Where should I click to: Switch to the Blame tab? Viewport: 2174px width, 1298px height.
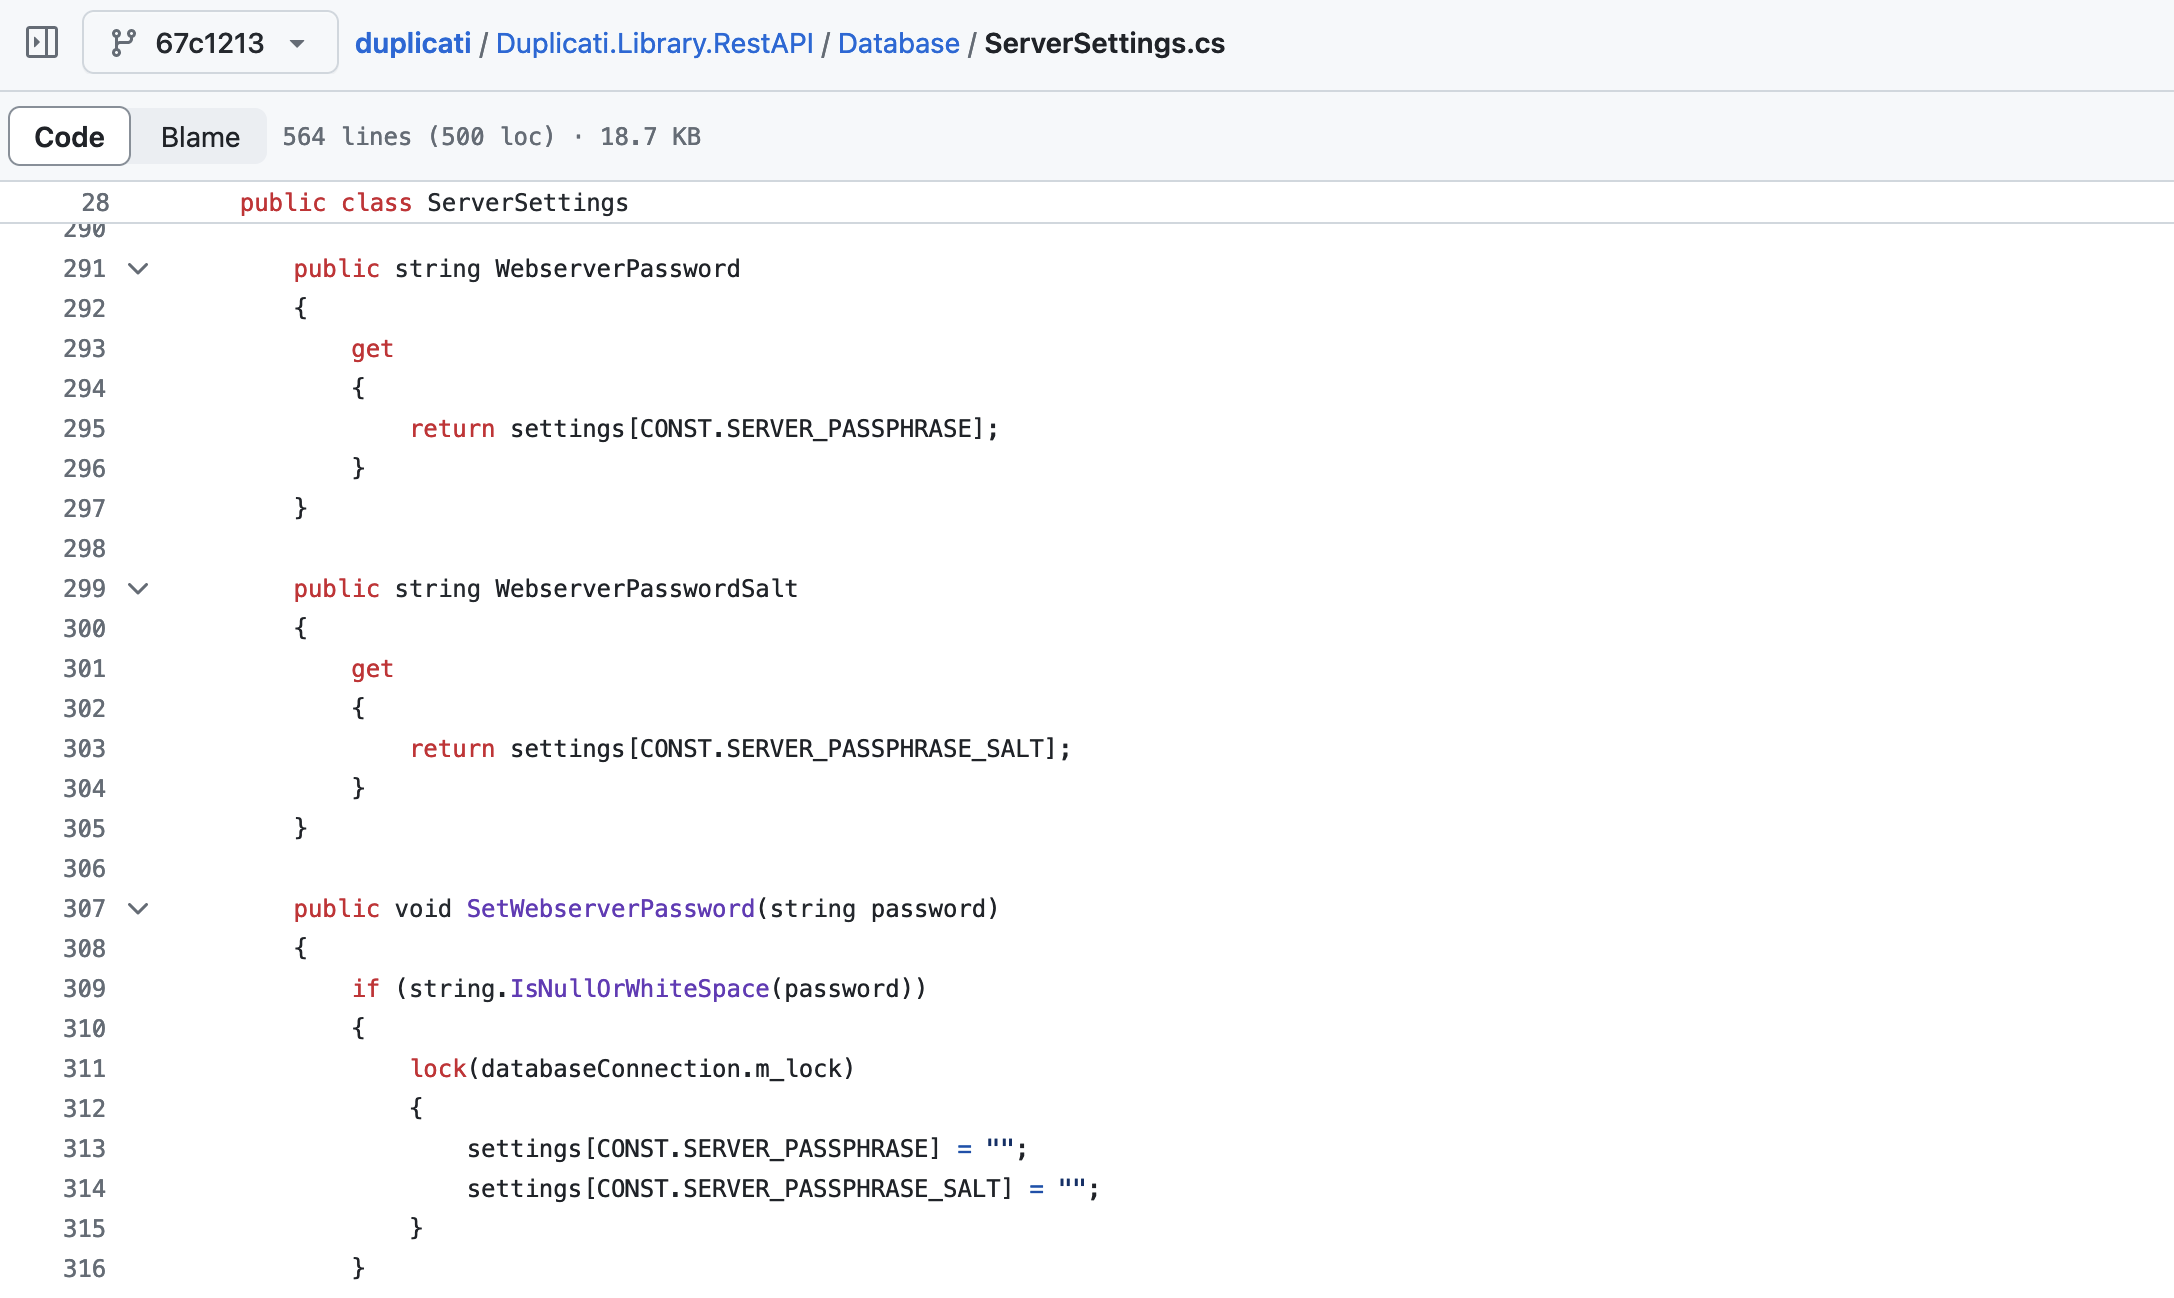coord(200,136)
